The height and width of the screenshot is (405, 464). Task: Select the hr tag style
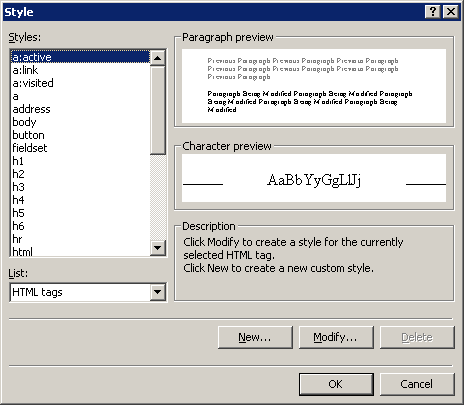(x=80, y=239)
